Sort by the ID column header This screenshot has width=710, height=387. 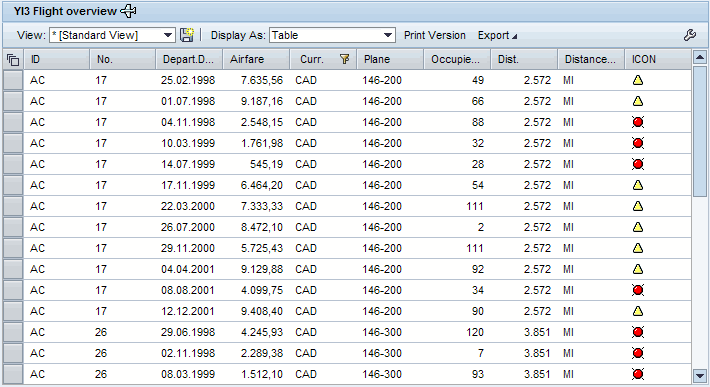tap(56, 59)
